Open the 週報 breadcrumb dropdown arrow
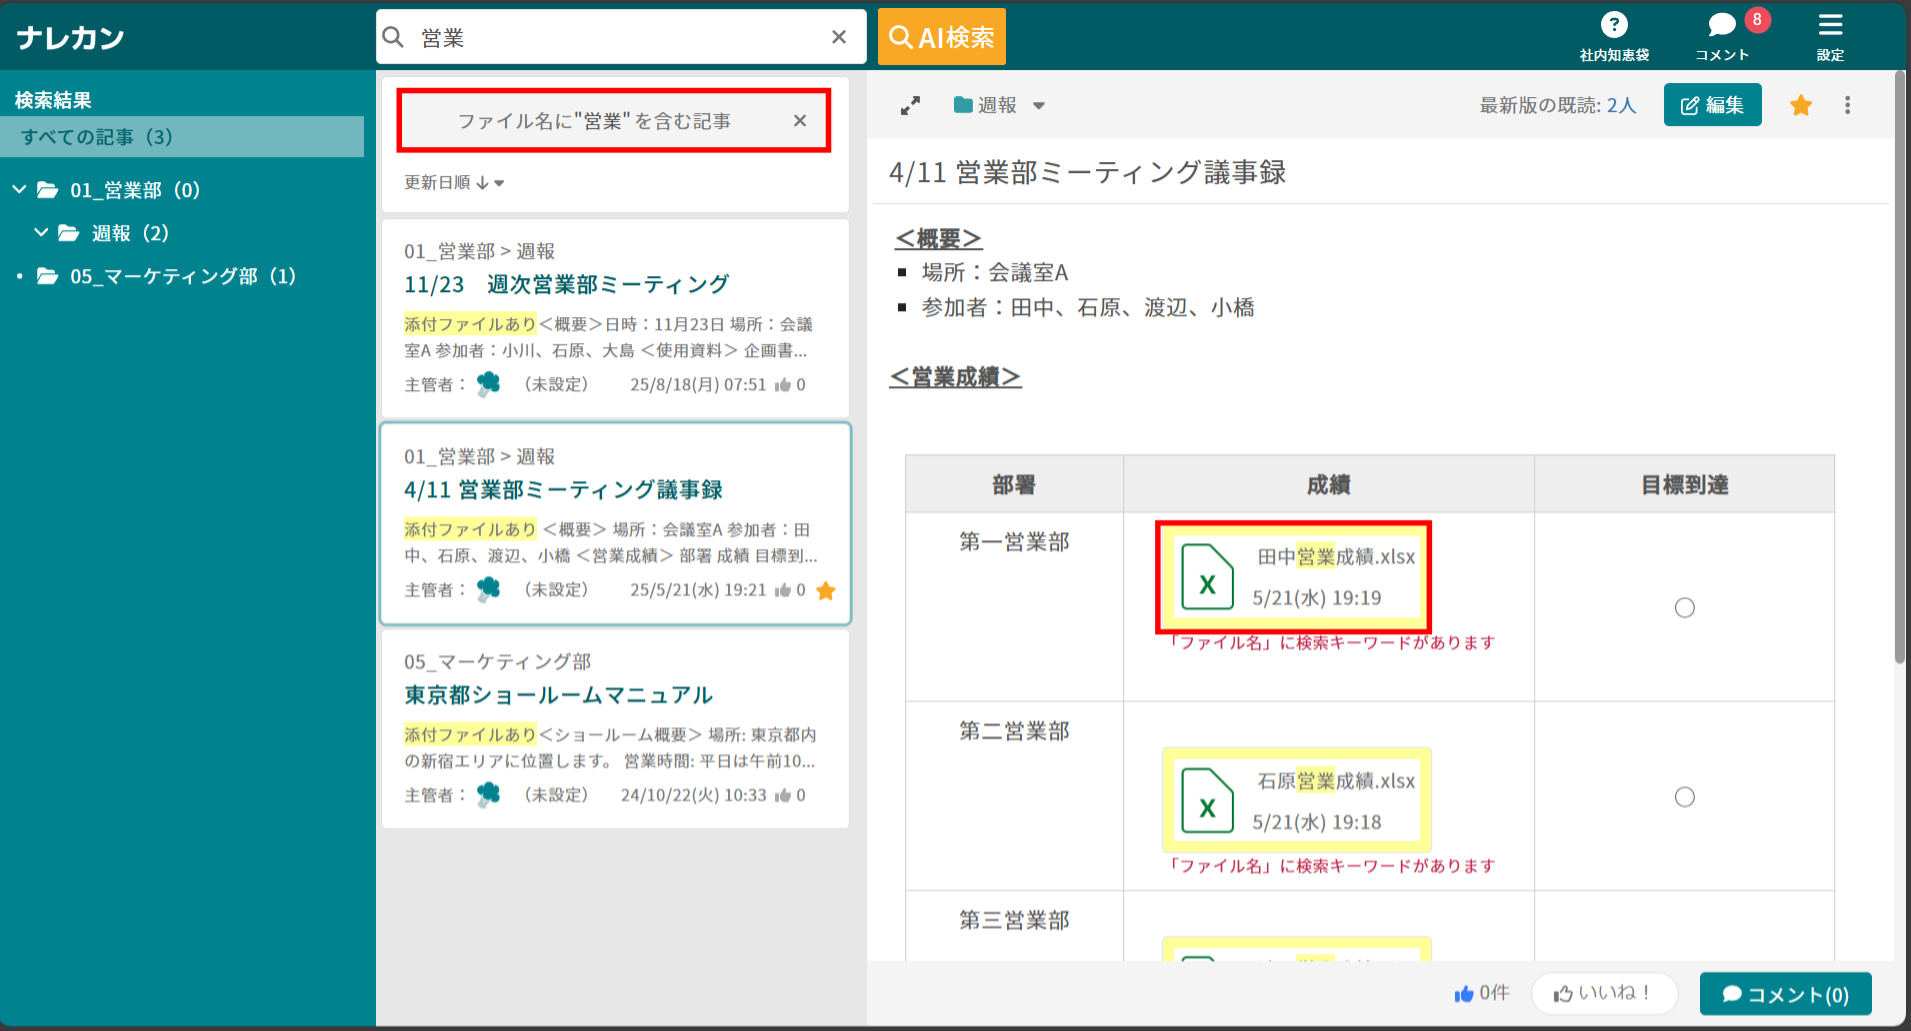The width and height of the screenshot is (1911, 1031). point(1040,105)
